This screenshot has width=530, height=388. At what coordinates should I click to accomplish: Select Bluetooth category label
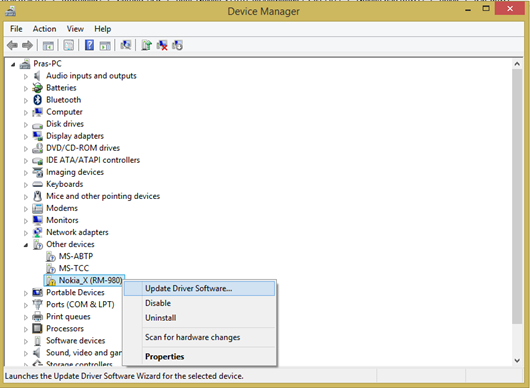tap(64, 100)
